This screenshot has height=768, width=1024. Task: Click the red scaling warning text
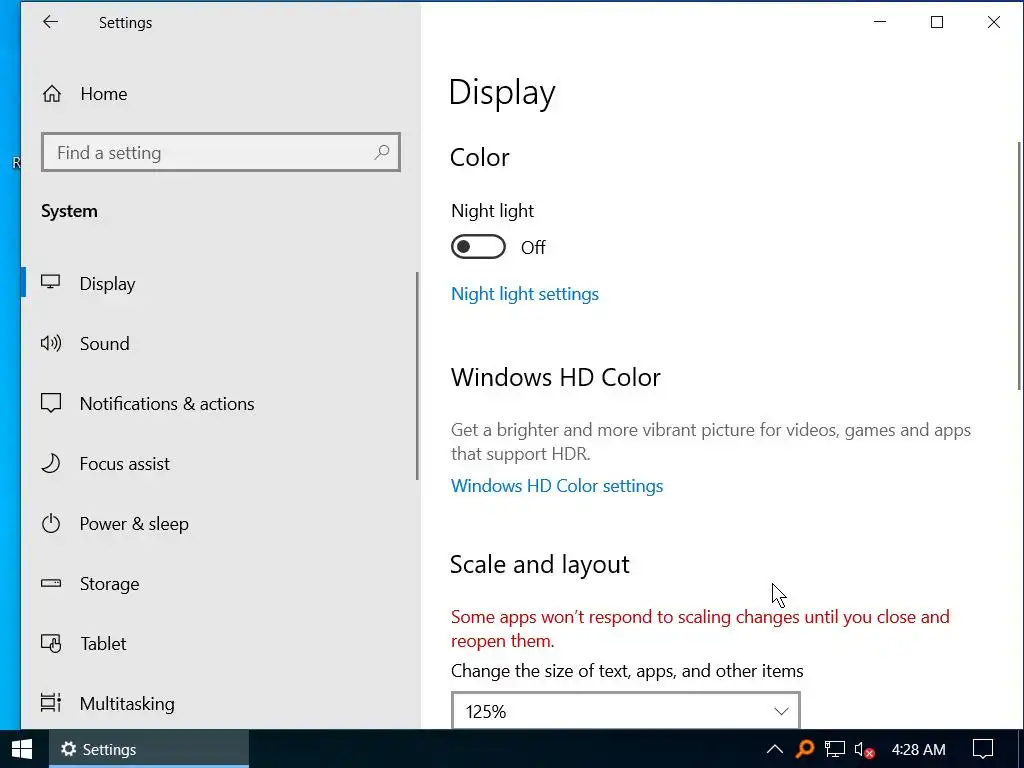tap(700, 628)
